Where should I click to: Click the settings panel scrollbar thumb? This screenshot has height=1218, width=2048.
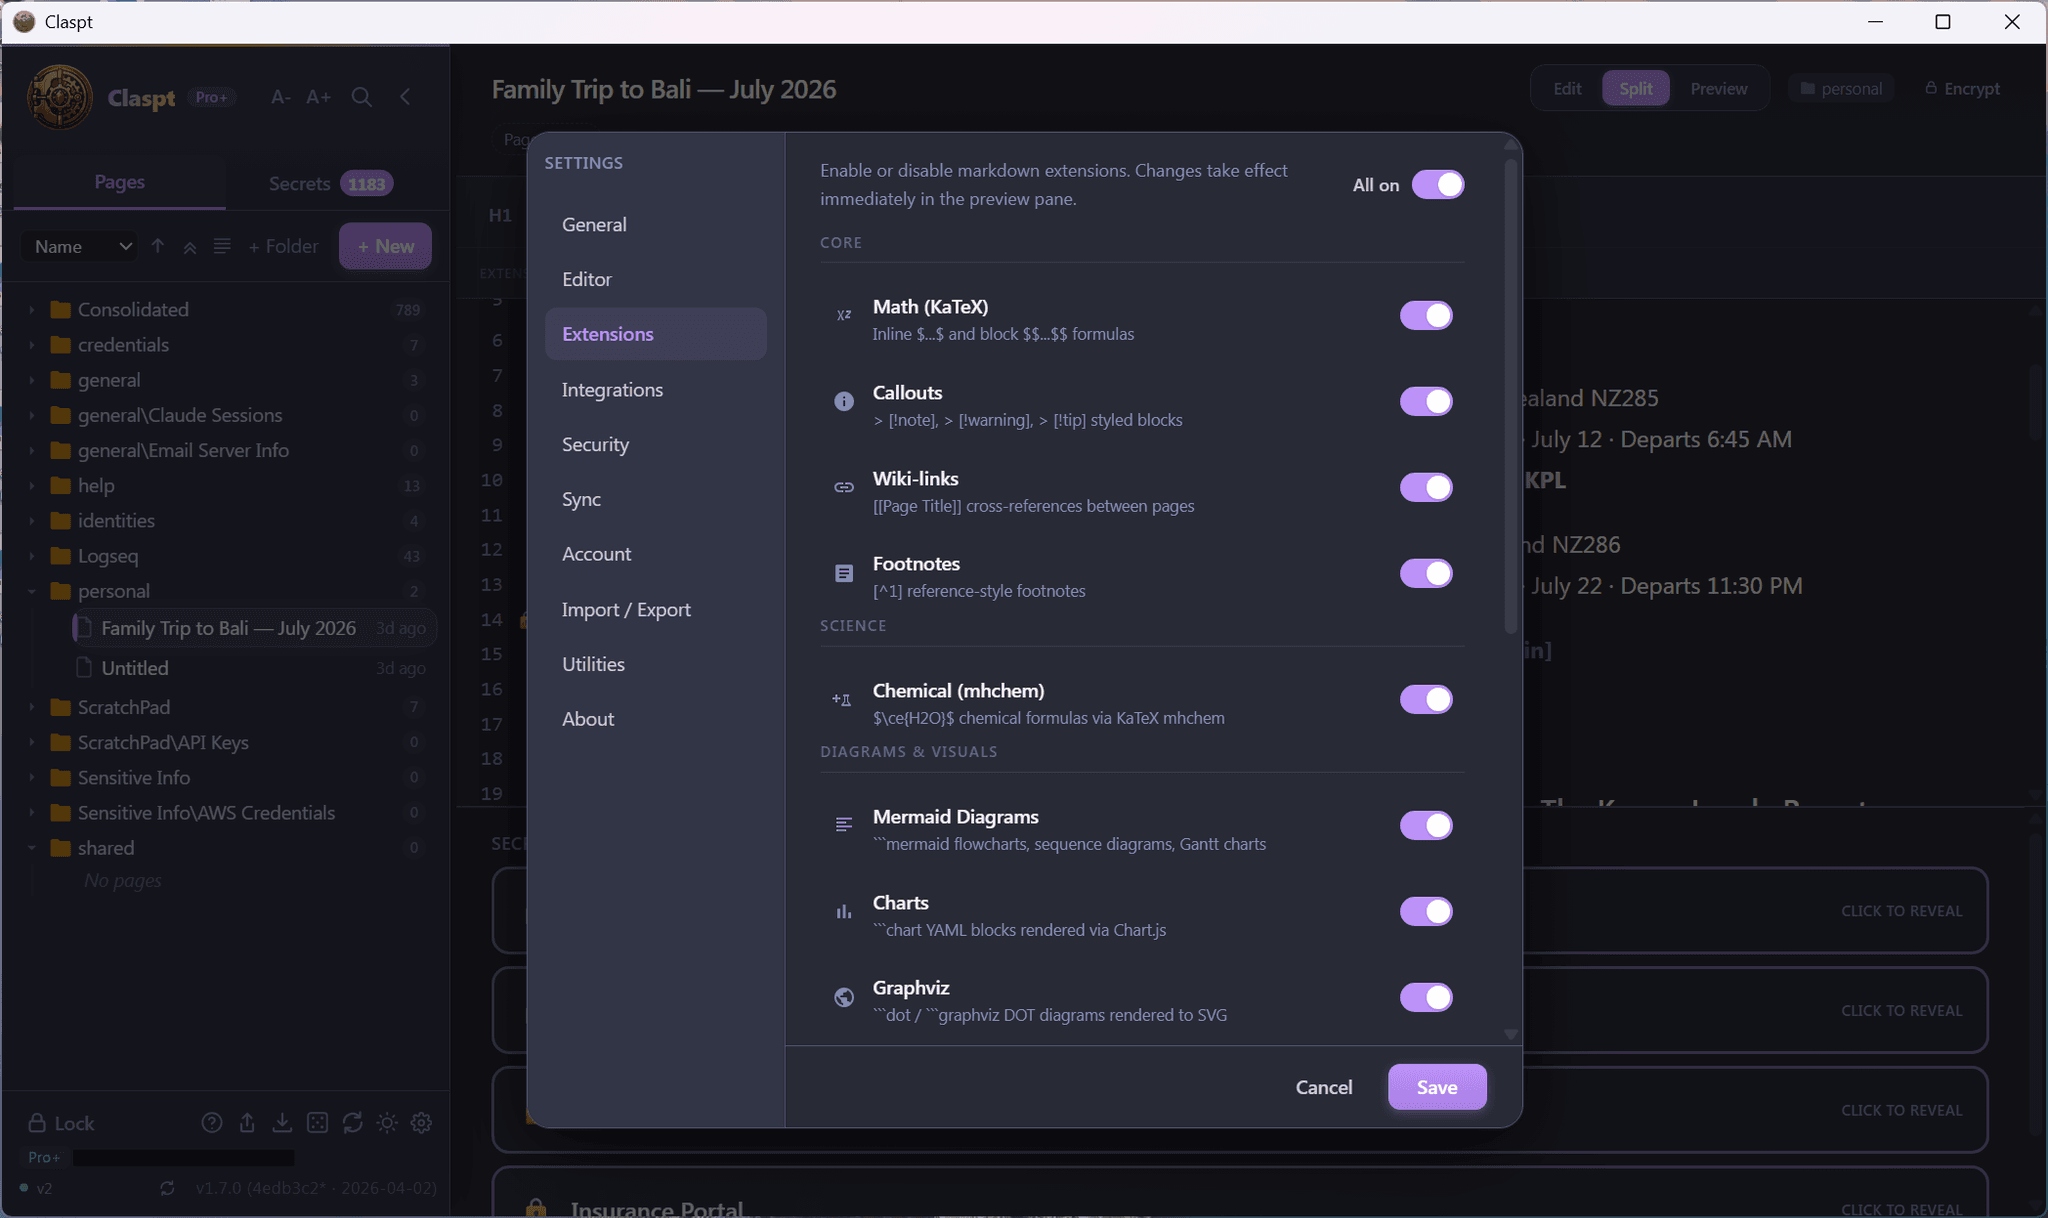click(1510, 395)
